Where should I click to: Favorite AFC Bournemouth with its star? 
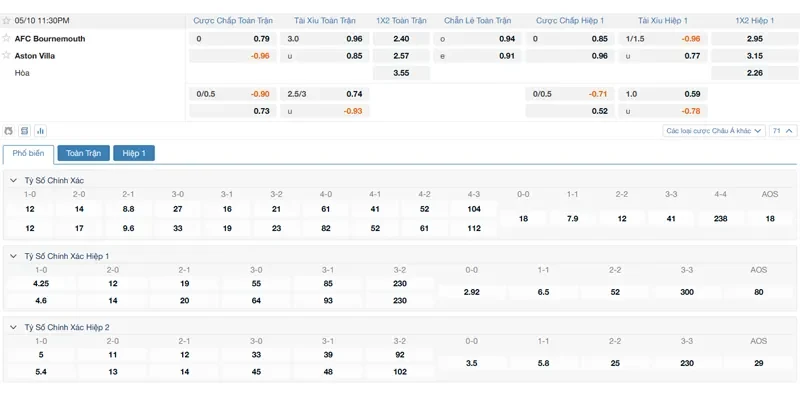click(x=6, y=38)
